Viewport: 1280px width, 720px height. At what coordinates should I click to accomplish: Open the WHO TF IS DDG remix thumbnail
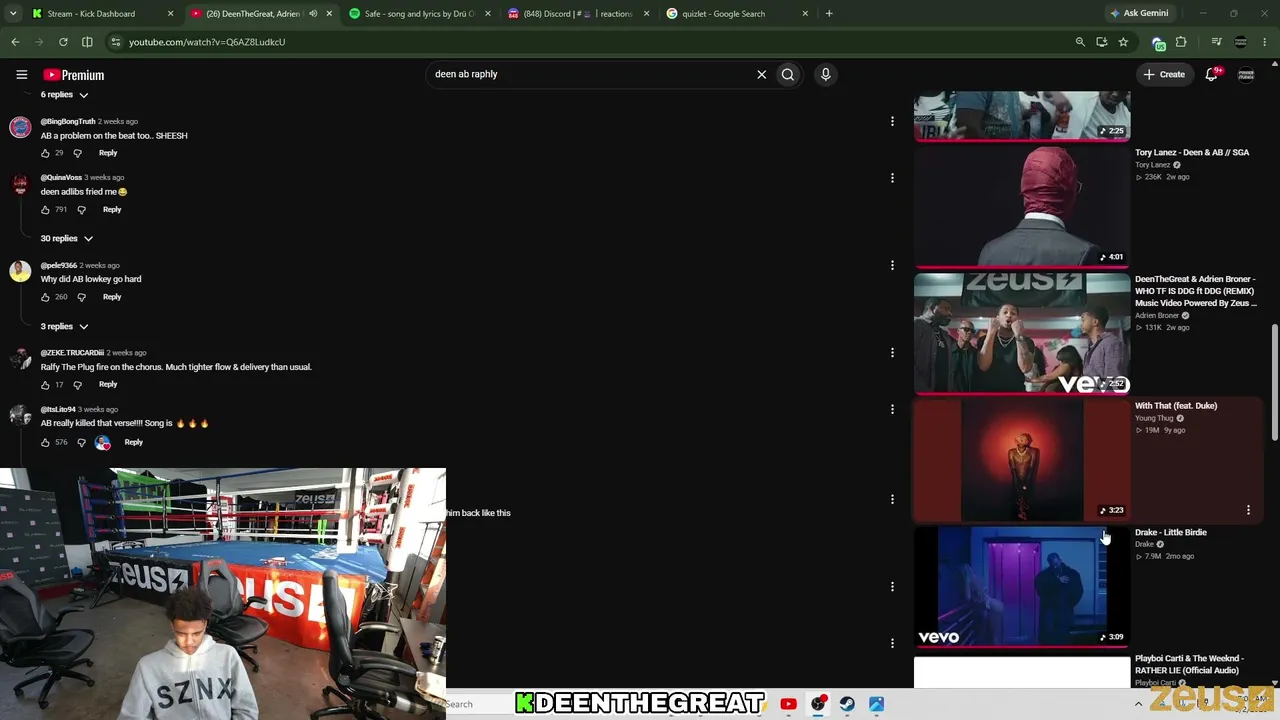[1022, 333]
